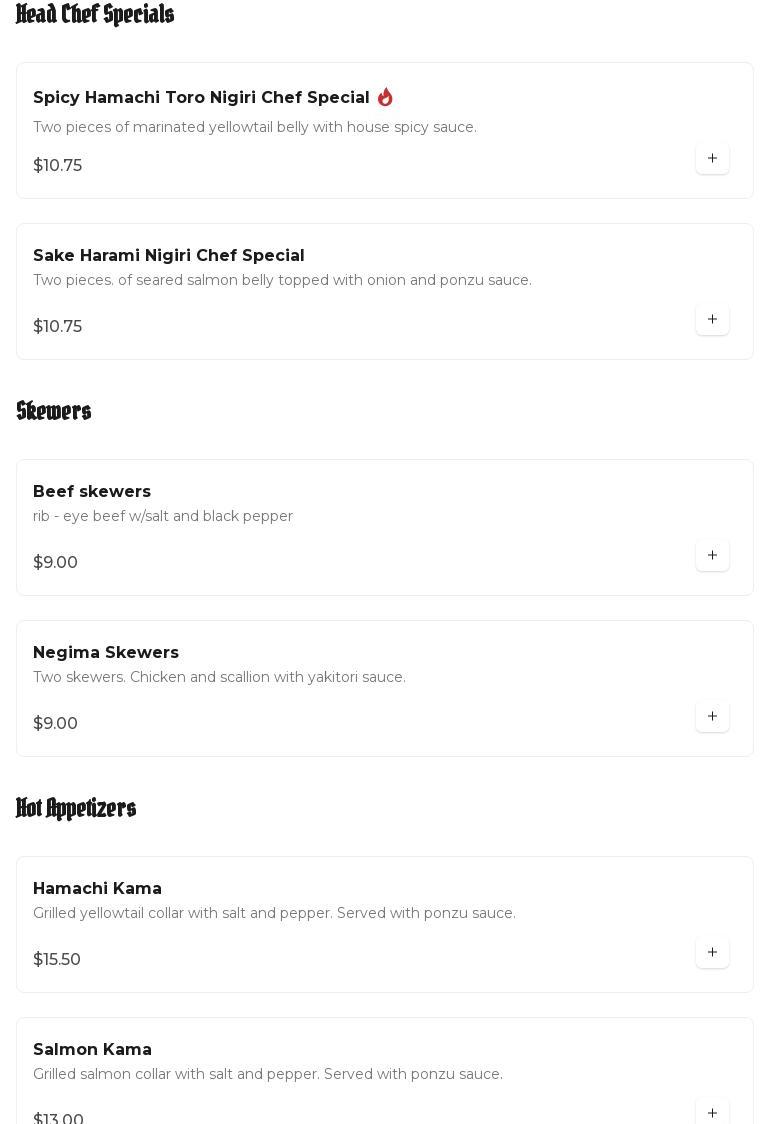Add Sake Harami Nigiri to order
Viewport: 770px width, 1124px height.
pos(712,319)
